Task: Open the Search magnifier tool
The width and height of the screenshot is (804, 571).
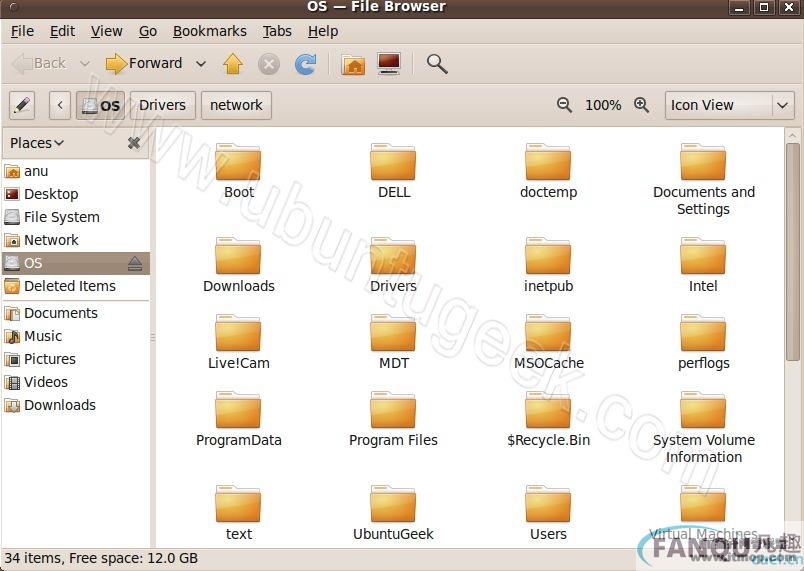Action: (x=437, y=64)
